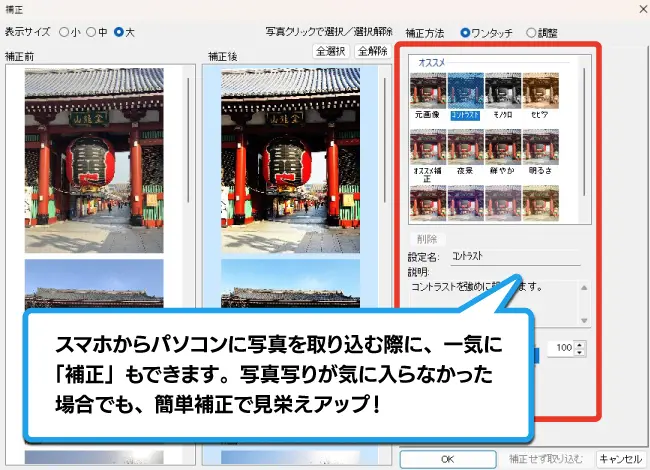
Task: Apply the モノクロ preset thumbnail
Action: [503, 91]
